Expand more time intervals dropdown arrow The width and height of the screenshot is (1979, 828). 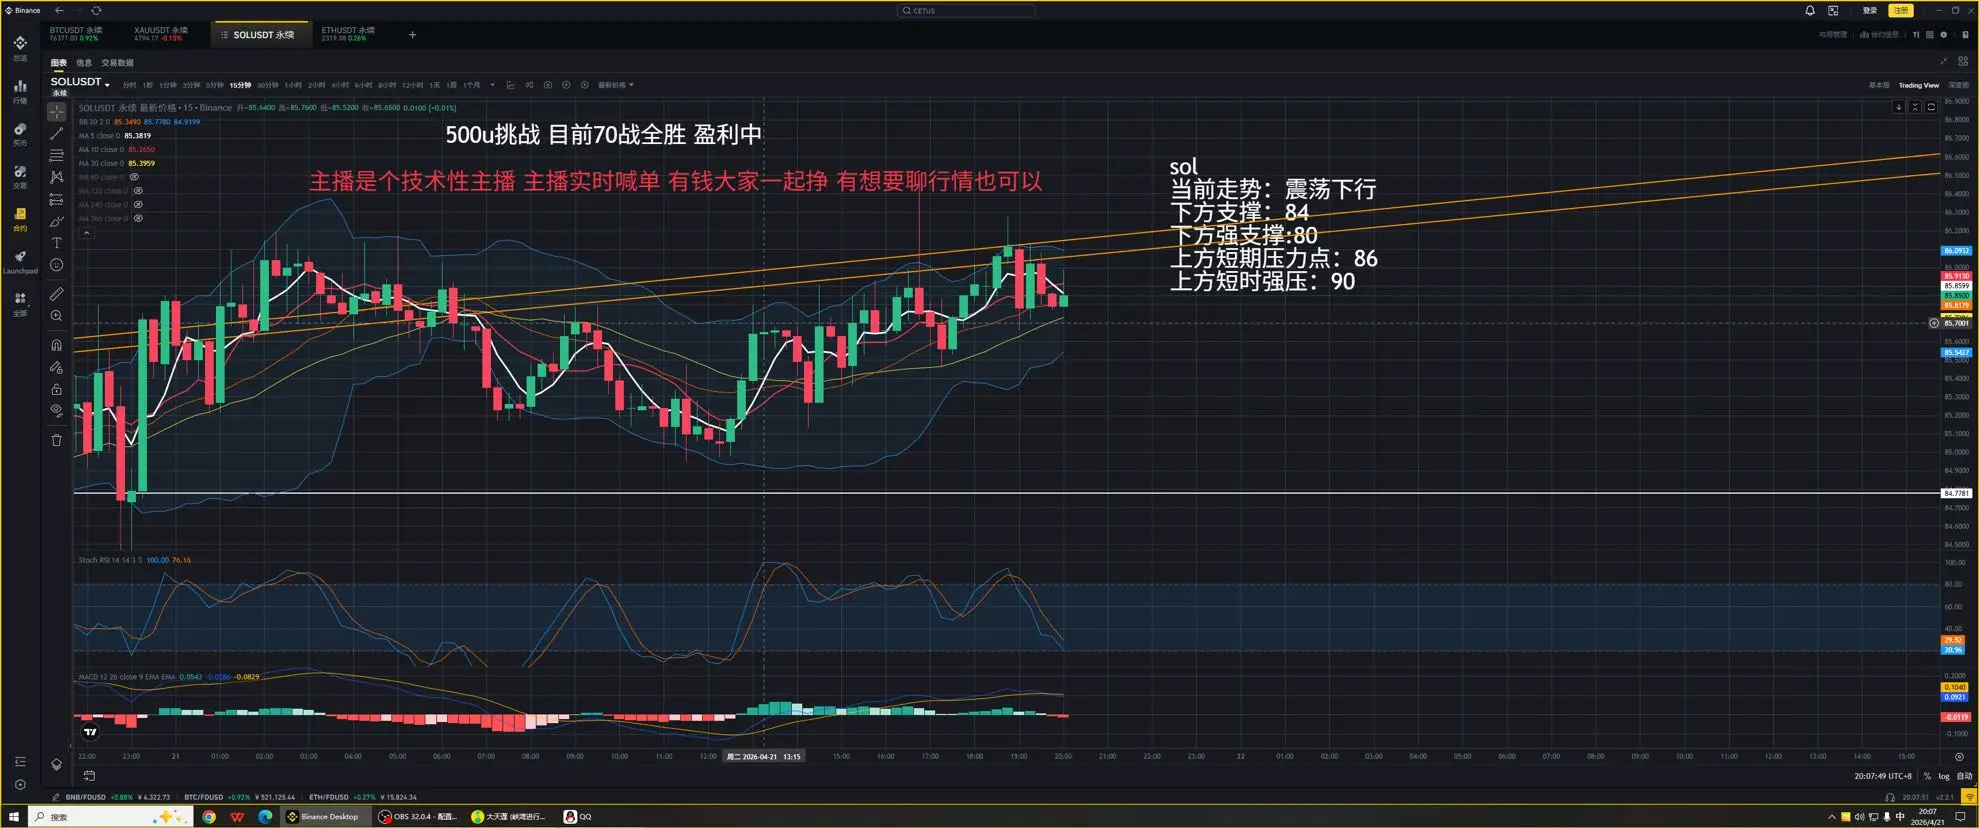(x=492, y=85)
